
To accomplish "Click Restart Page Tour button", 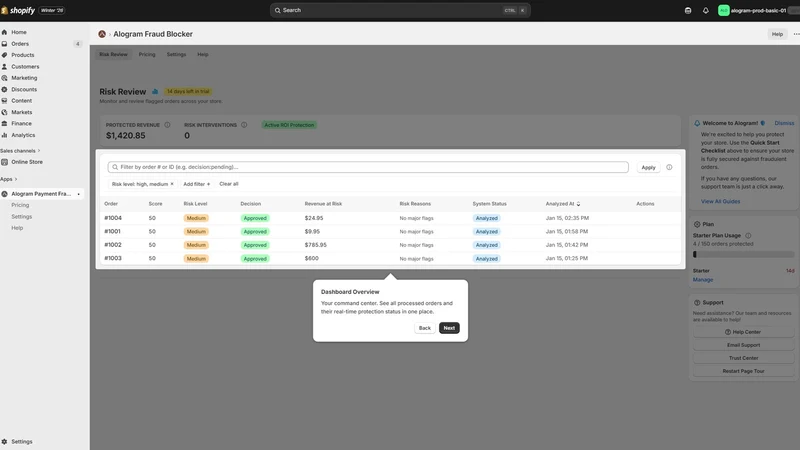I will pyautogui.click(x=743, y=371).
